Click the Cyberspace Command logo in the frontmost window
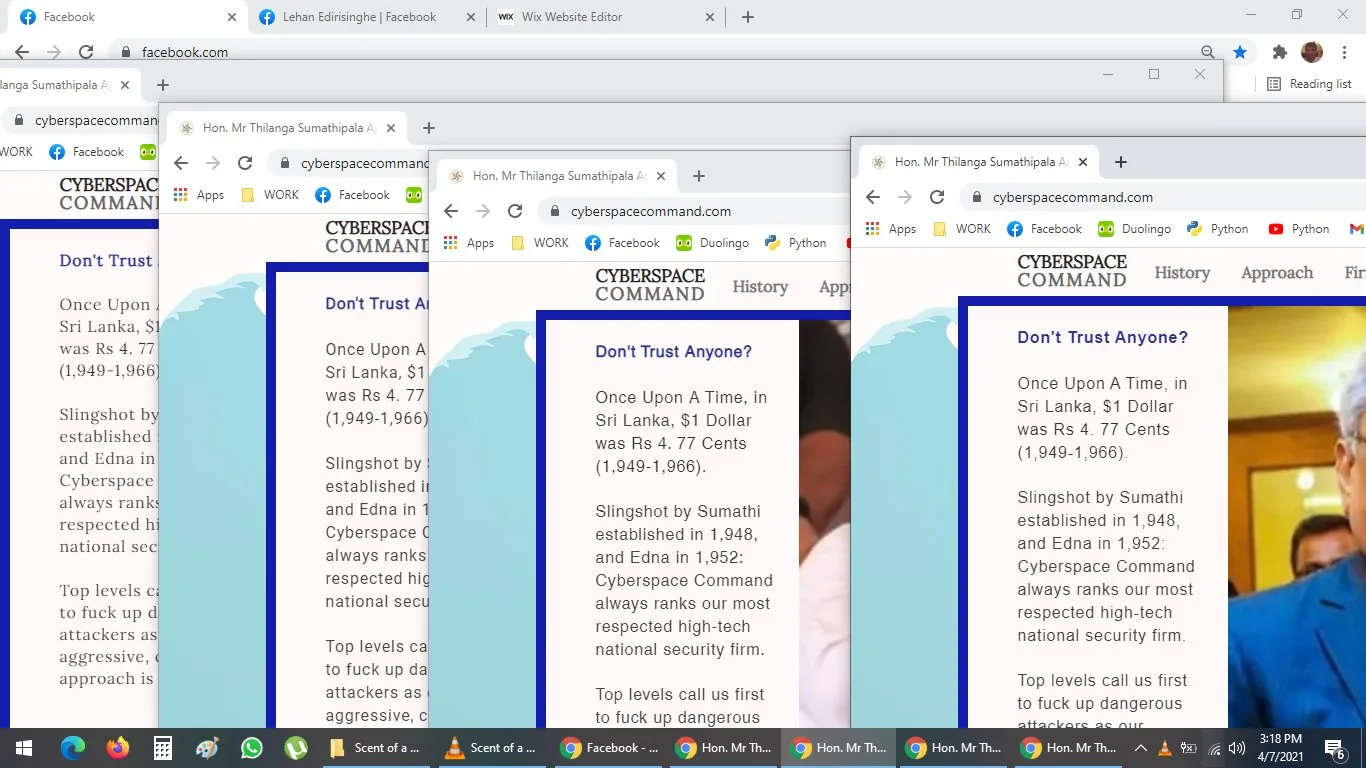Screen dimensions: 1366x768 (x=1072, y=271)
